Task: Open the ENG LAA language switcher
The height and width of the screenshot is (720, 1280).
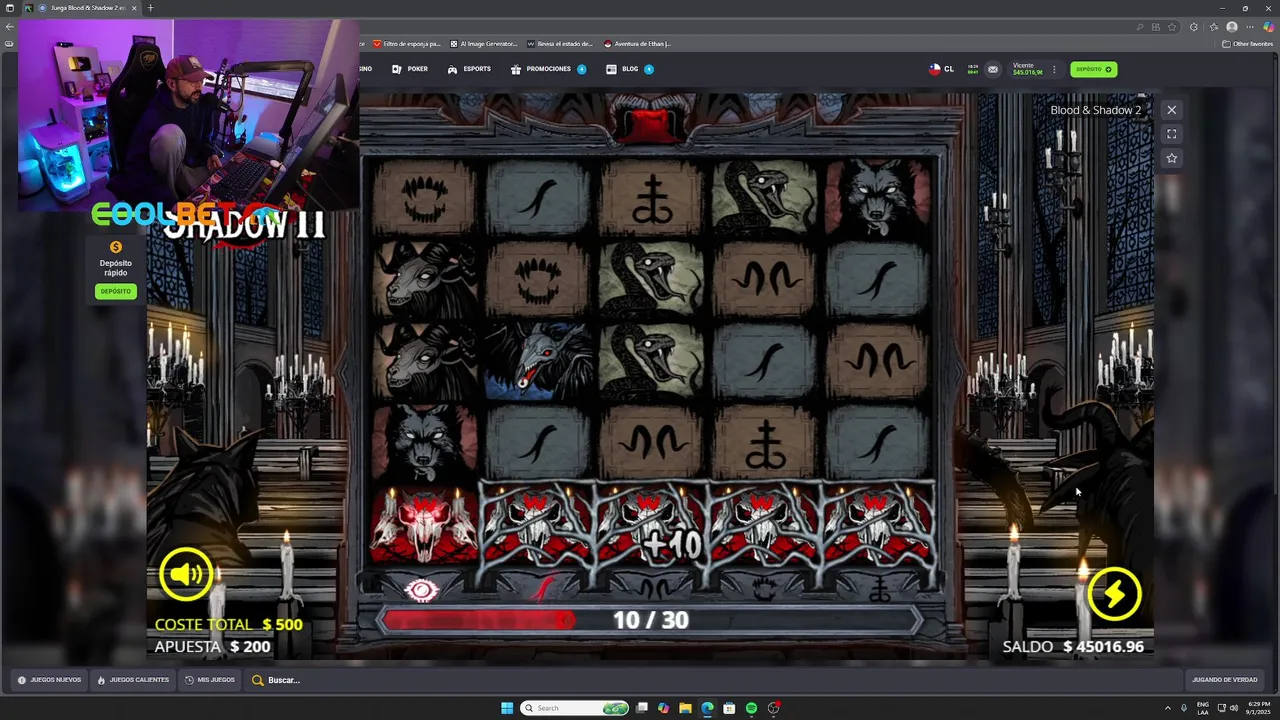Action: pos(1203,708)
